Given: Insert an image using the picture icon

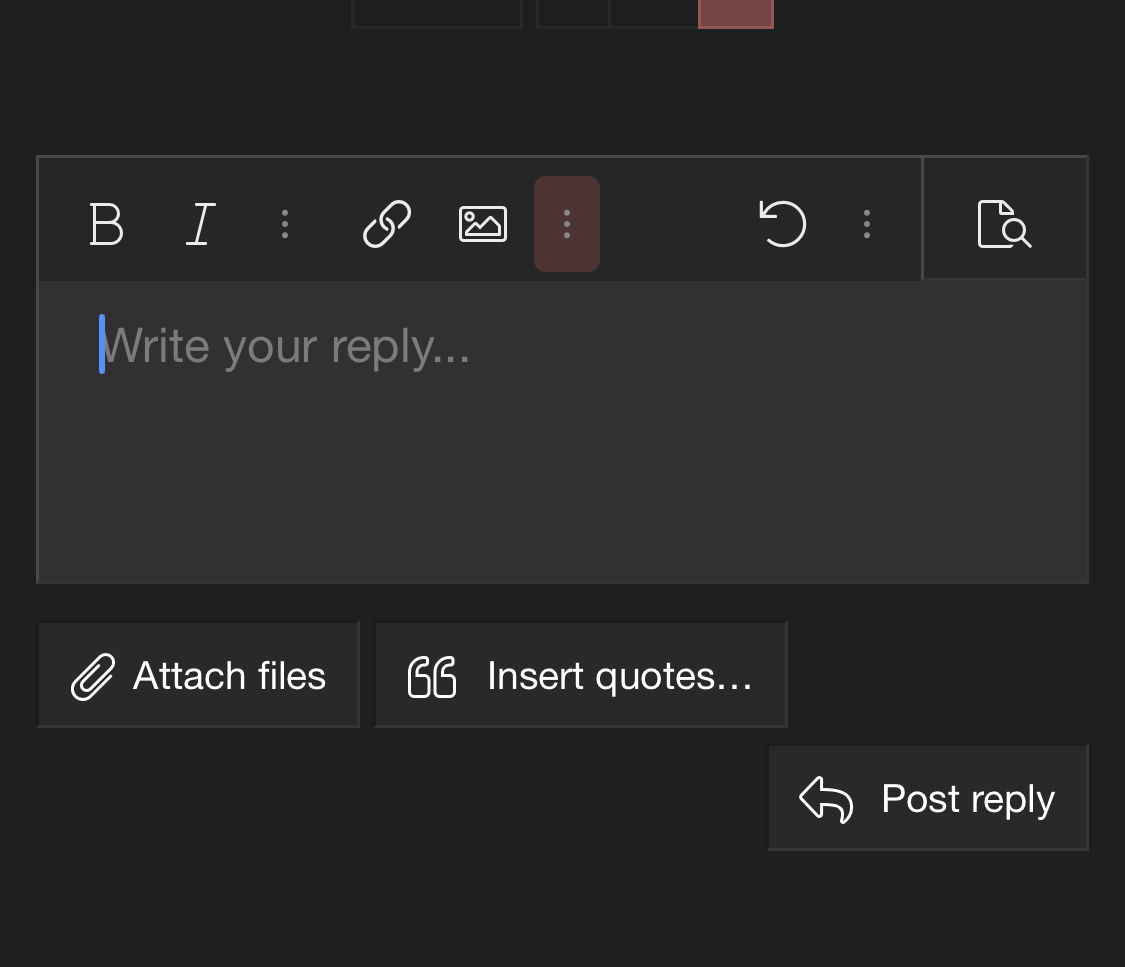Looking at the screenshot, I should 483,224.
